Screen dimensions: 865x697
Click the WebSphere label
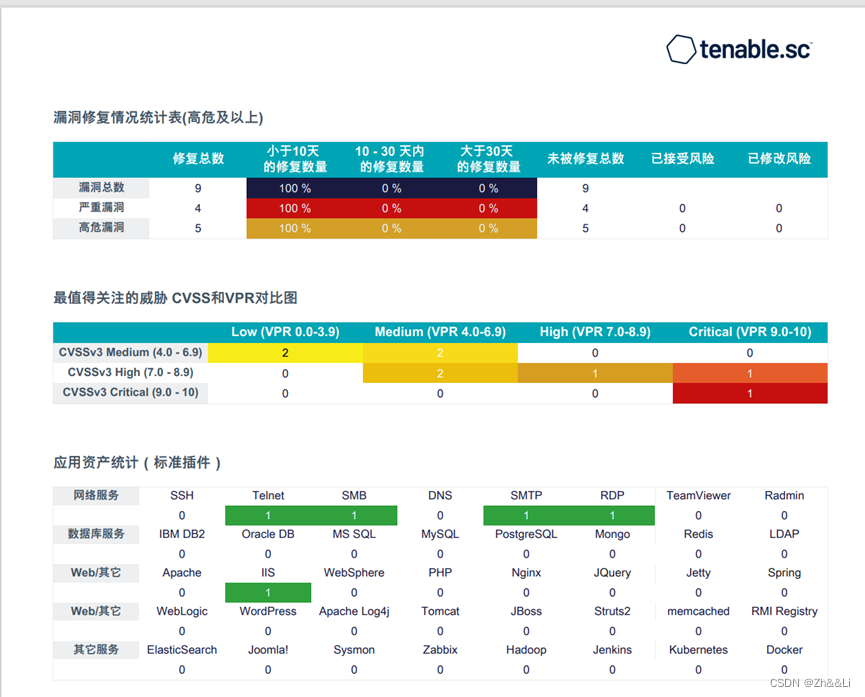point(354,573)
